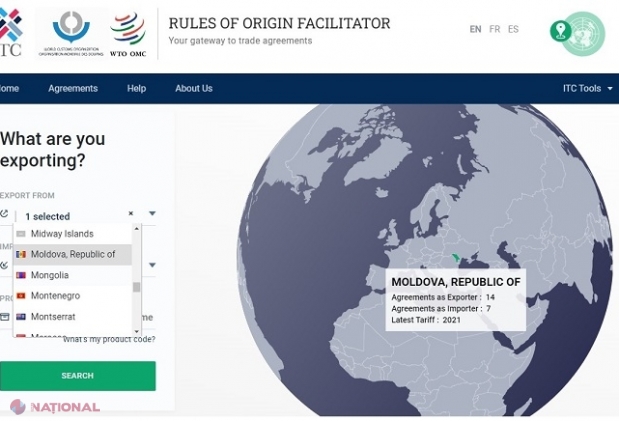
Task: Click the Mongolia flag icon
Action: (x=21, y=275)
